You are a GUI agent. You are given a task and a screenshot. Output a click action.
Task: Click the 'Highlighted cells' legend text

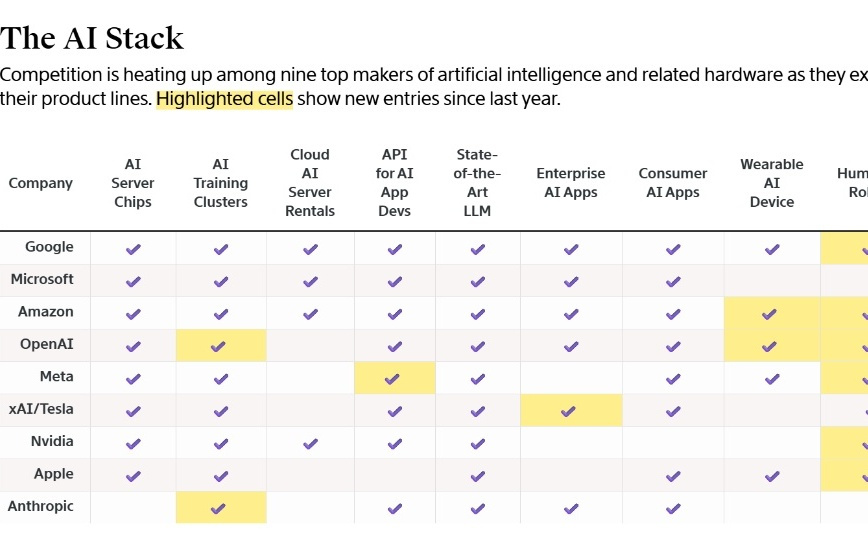coord(224,99)
